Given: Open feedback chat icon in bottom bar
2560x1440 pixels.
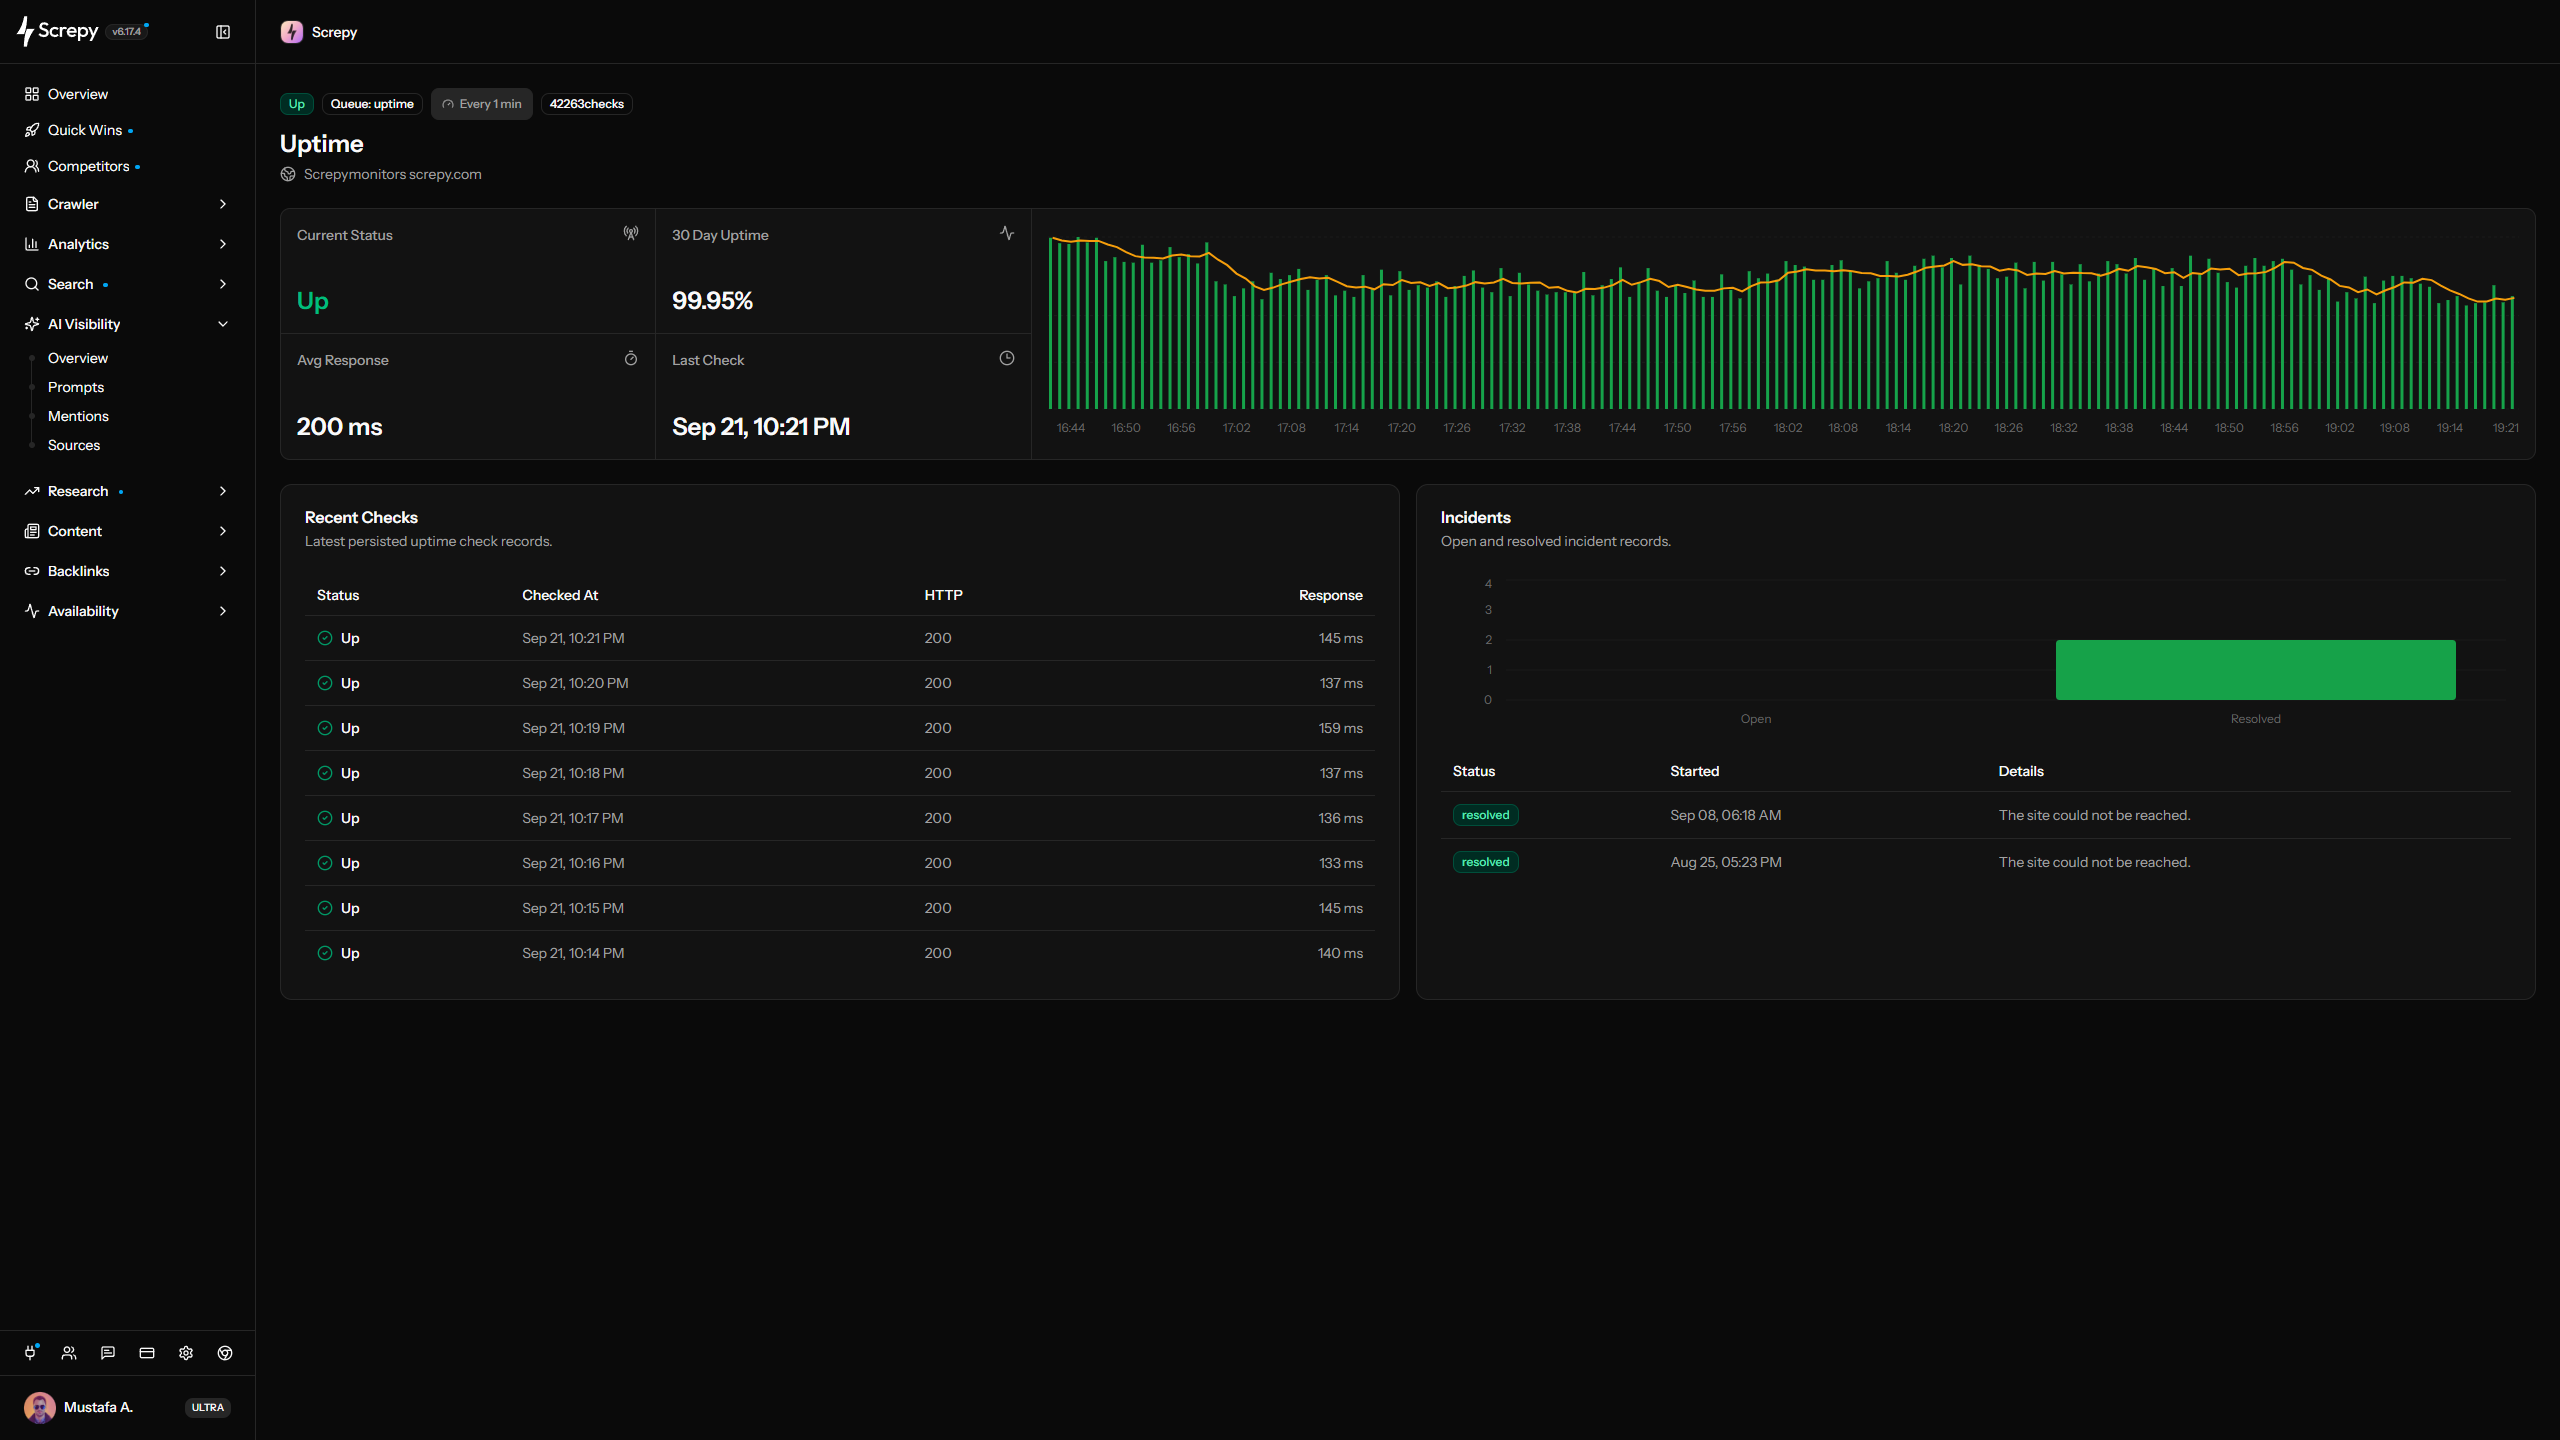Looking at the screenshot, I should [108, 1353].
